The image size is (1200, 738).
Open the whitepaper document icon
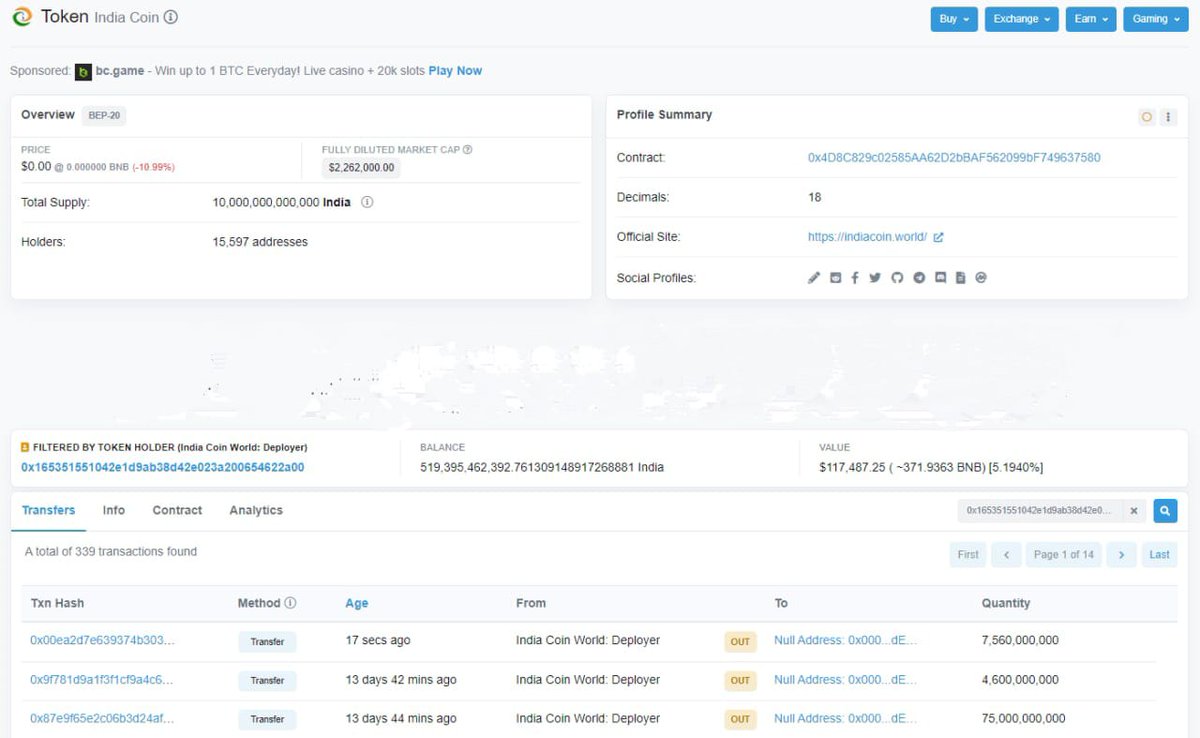click(x=960, y=278)
